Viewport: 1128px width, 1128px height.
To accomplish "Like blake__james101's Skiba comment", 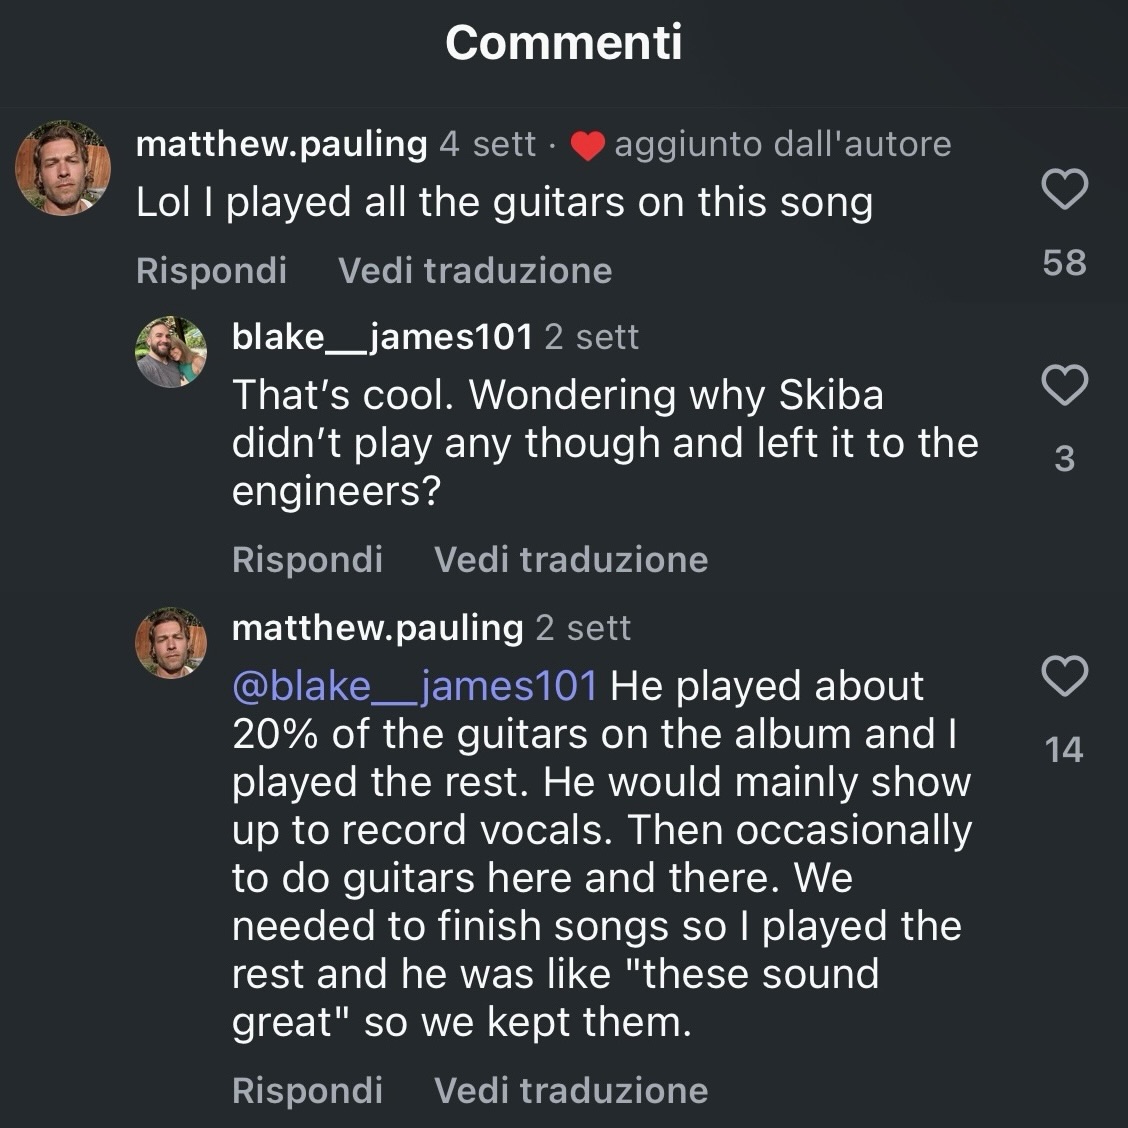I will (x=1064, y=385).
